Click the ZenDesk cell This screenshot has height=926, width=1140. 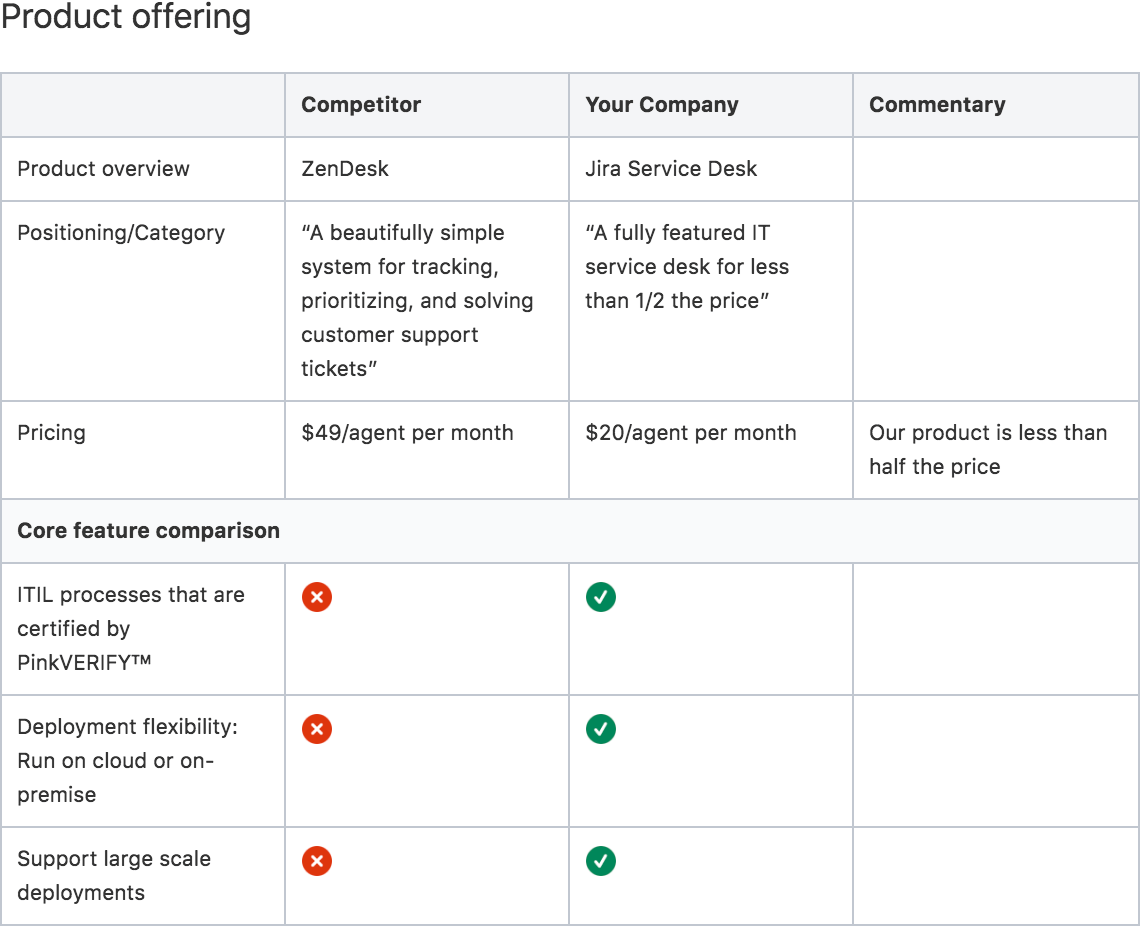[x=345, y=169]
